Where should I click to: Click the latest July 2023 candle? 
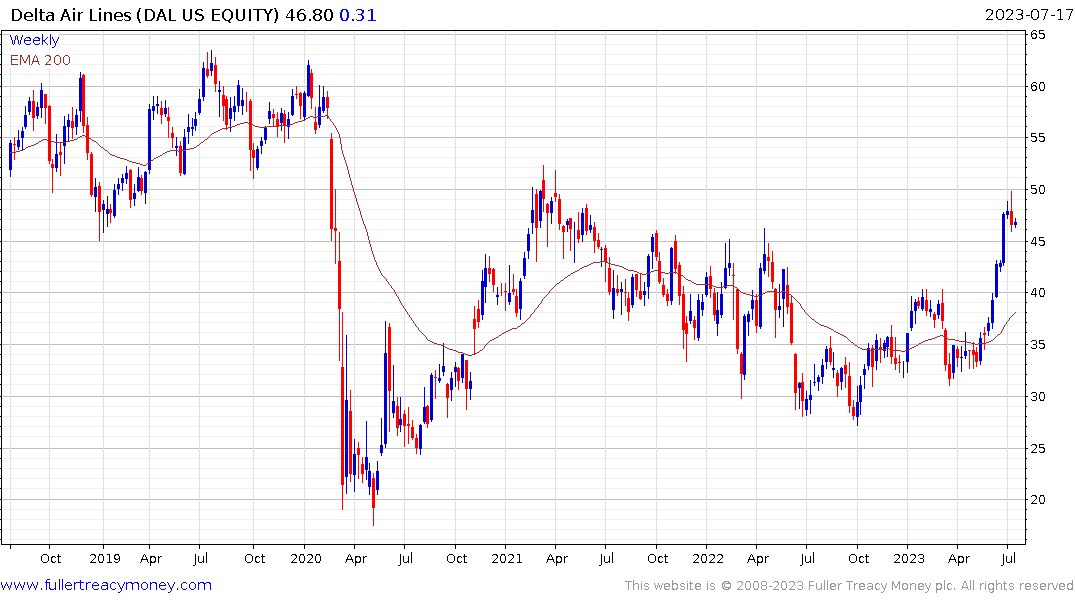point(1015,223)
